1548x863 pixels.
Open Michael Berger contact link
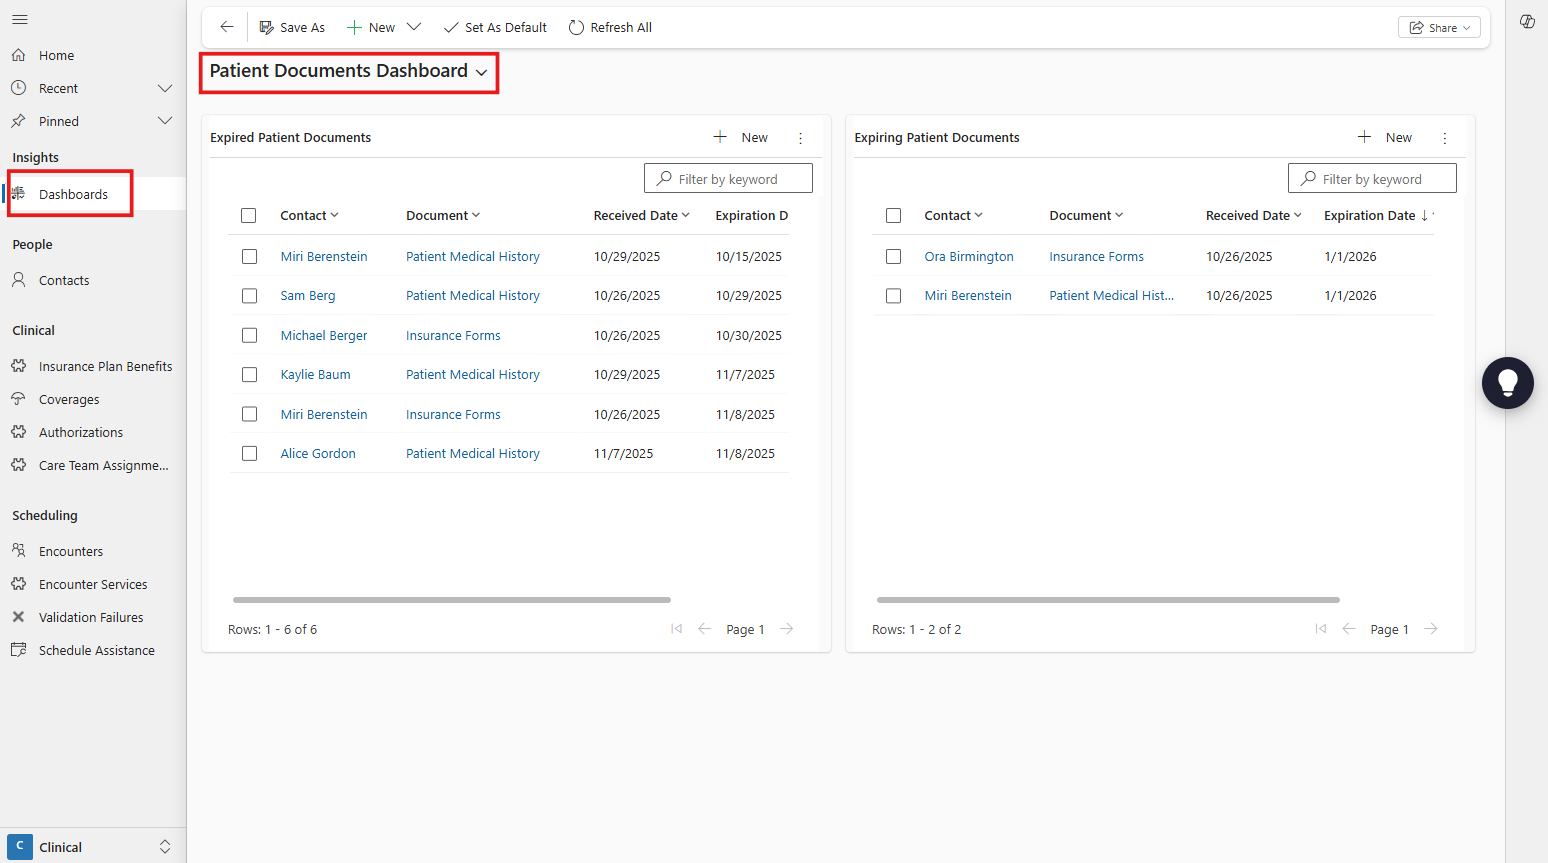click(323, 335)
